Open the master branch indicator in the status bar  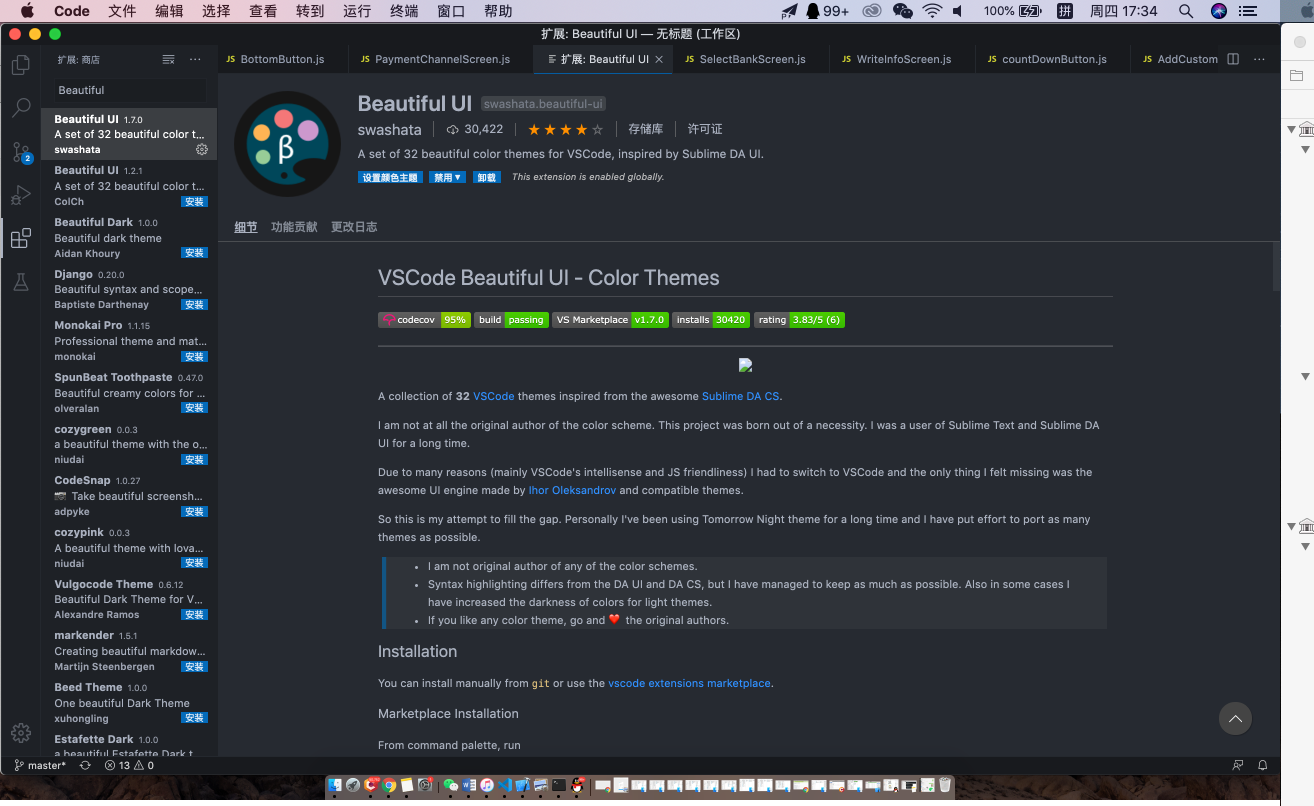41,765
